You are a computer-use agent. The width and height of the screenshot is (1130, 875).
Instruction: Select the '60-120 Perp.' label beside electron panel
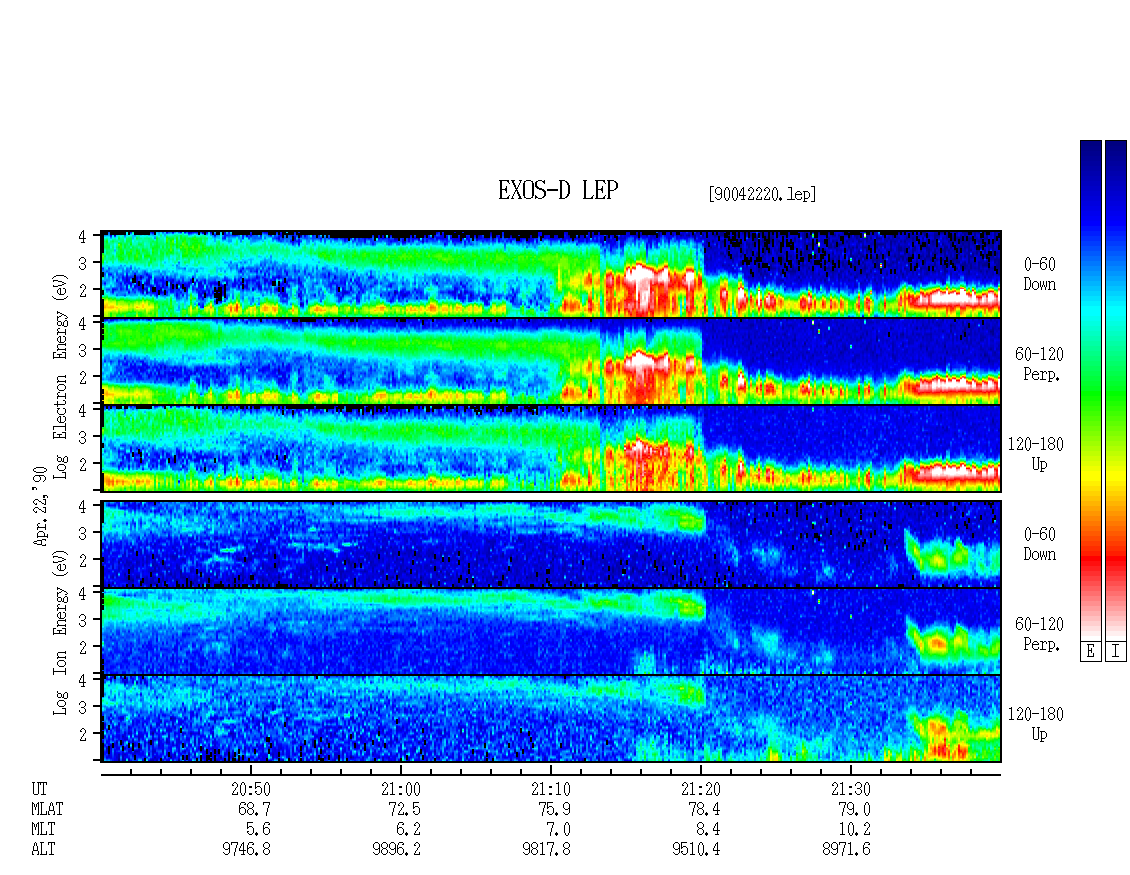[x=1038, y=365]
